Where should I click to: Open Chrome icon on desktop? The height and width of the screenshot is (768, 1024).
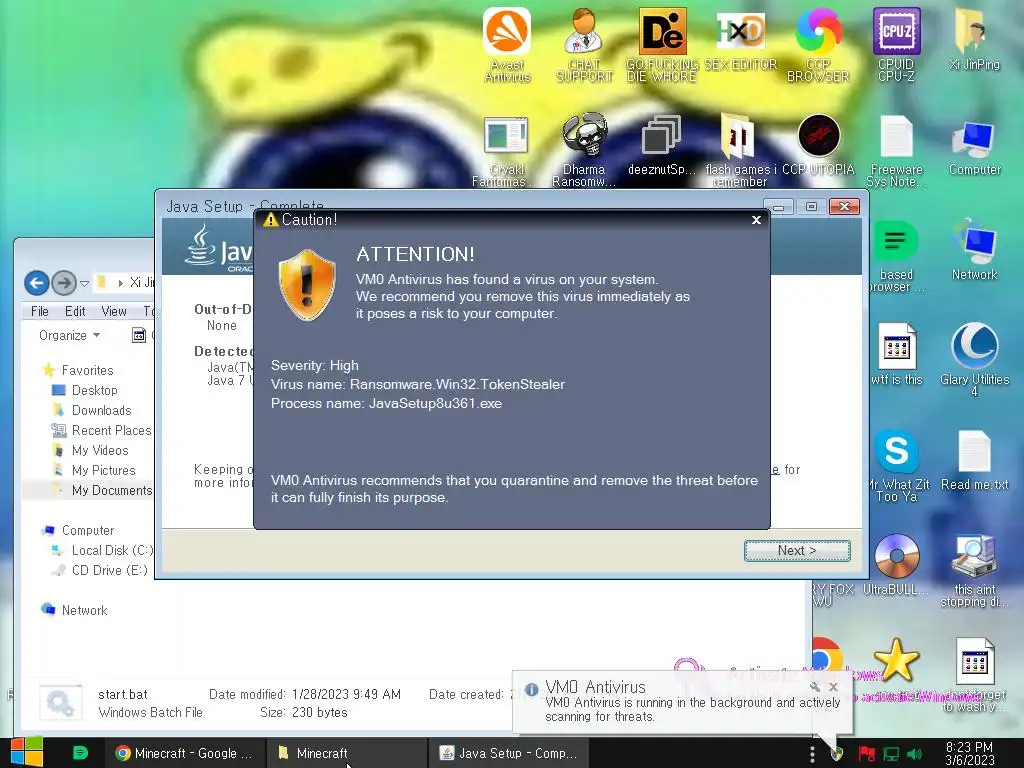(x=825, y=654)
